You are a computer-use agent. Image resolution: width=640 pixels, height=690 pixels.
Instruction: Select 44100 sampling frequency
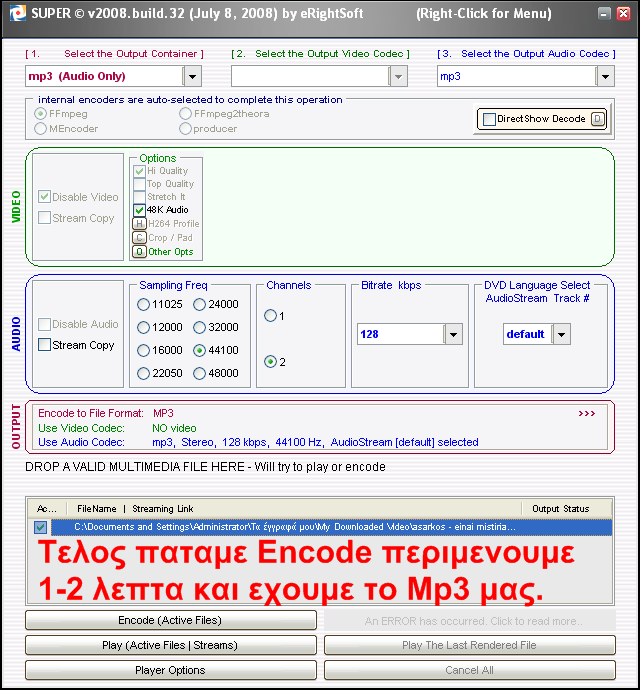tap(199, 350)
